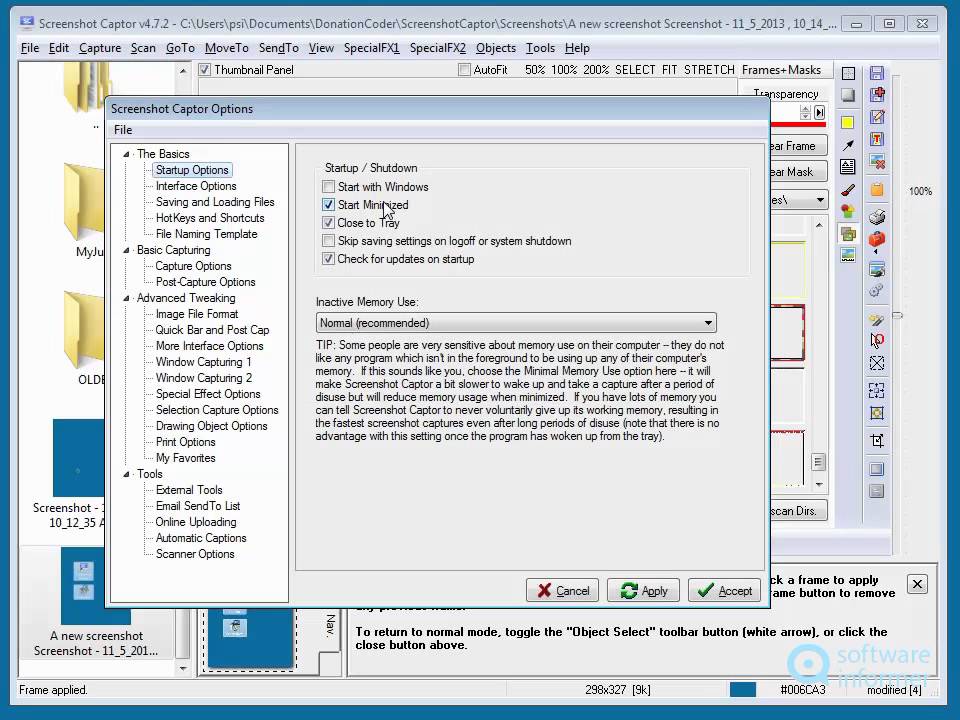Select 'A new screenshot' thumbnail in file list

pos(96,602)
